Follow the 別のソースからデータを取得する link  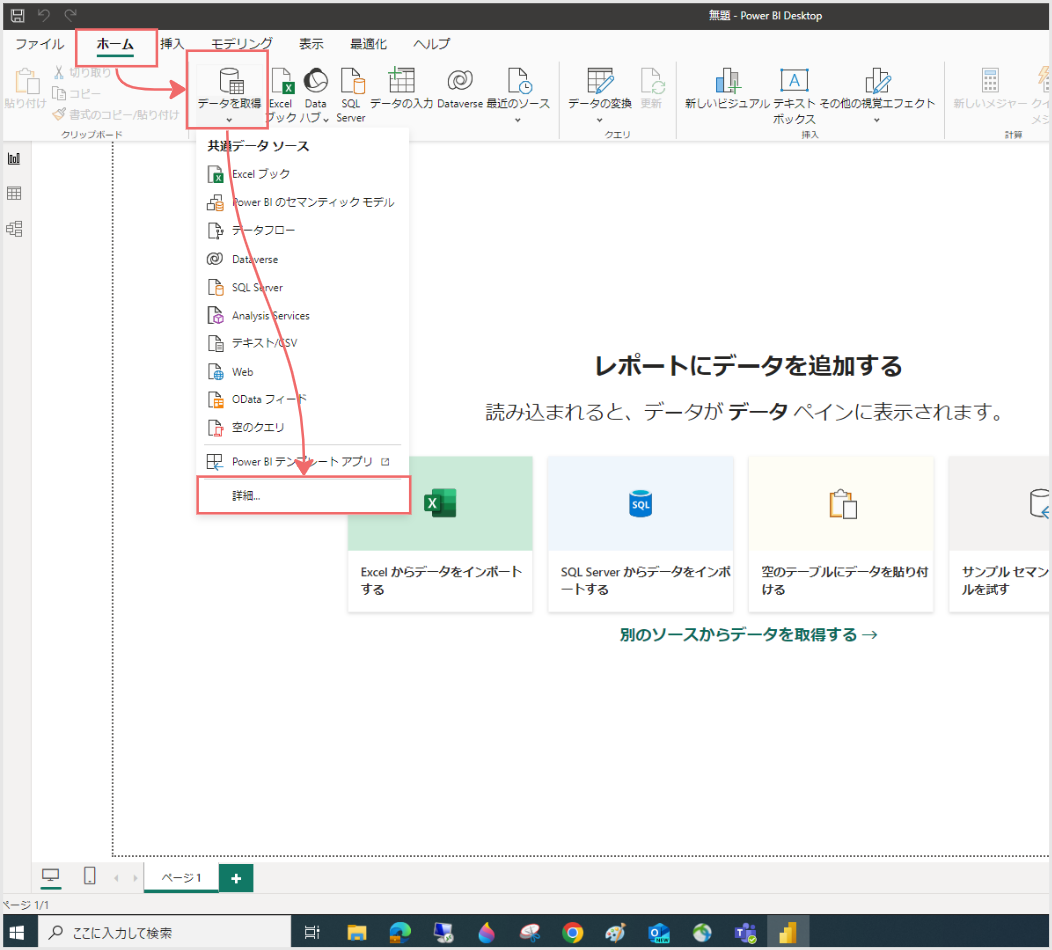tap(749, 635)
